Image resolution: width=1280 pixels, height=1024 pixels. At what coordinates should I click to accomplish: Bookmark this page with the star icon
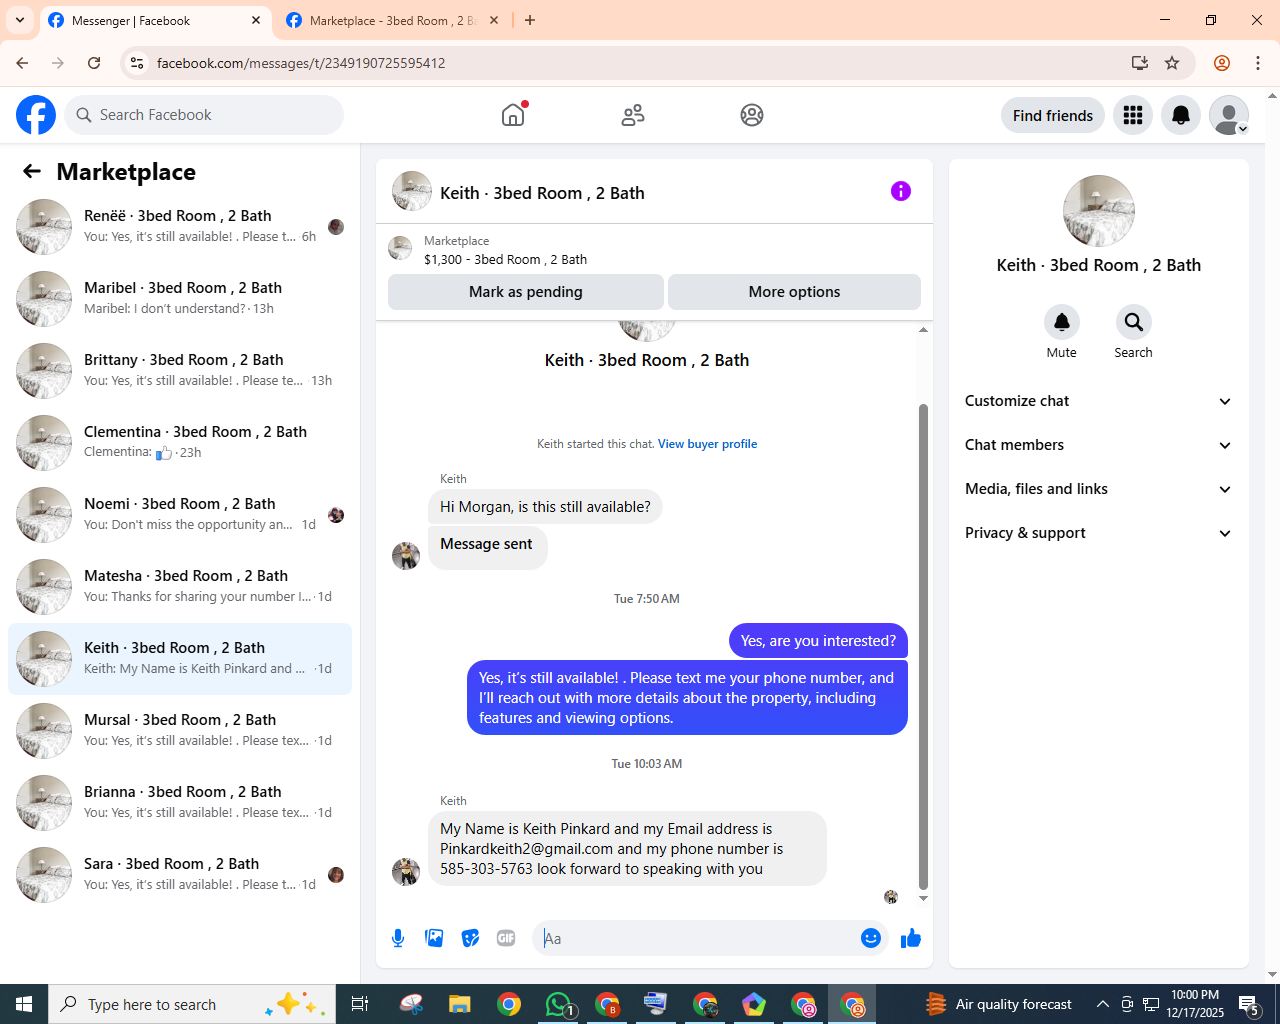1172,63
